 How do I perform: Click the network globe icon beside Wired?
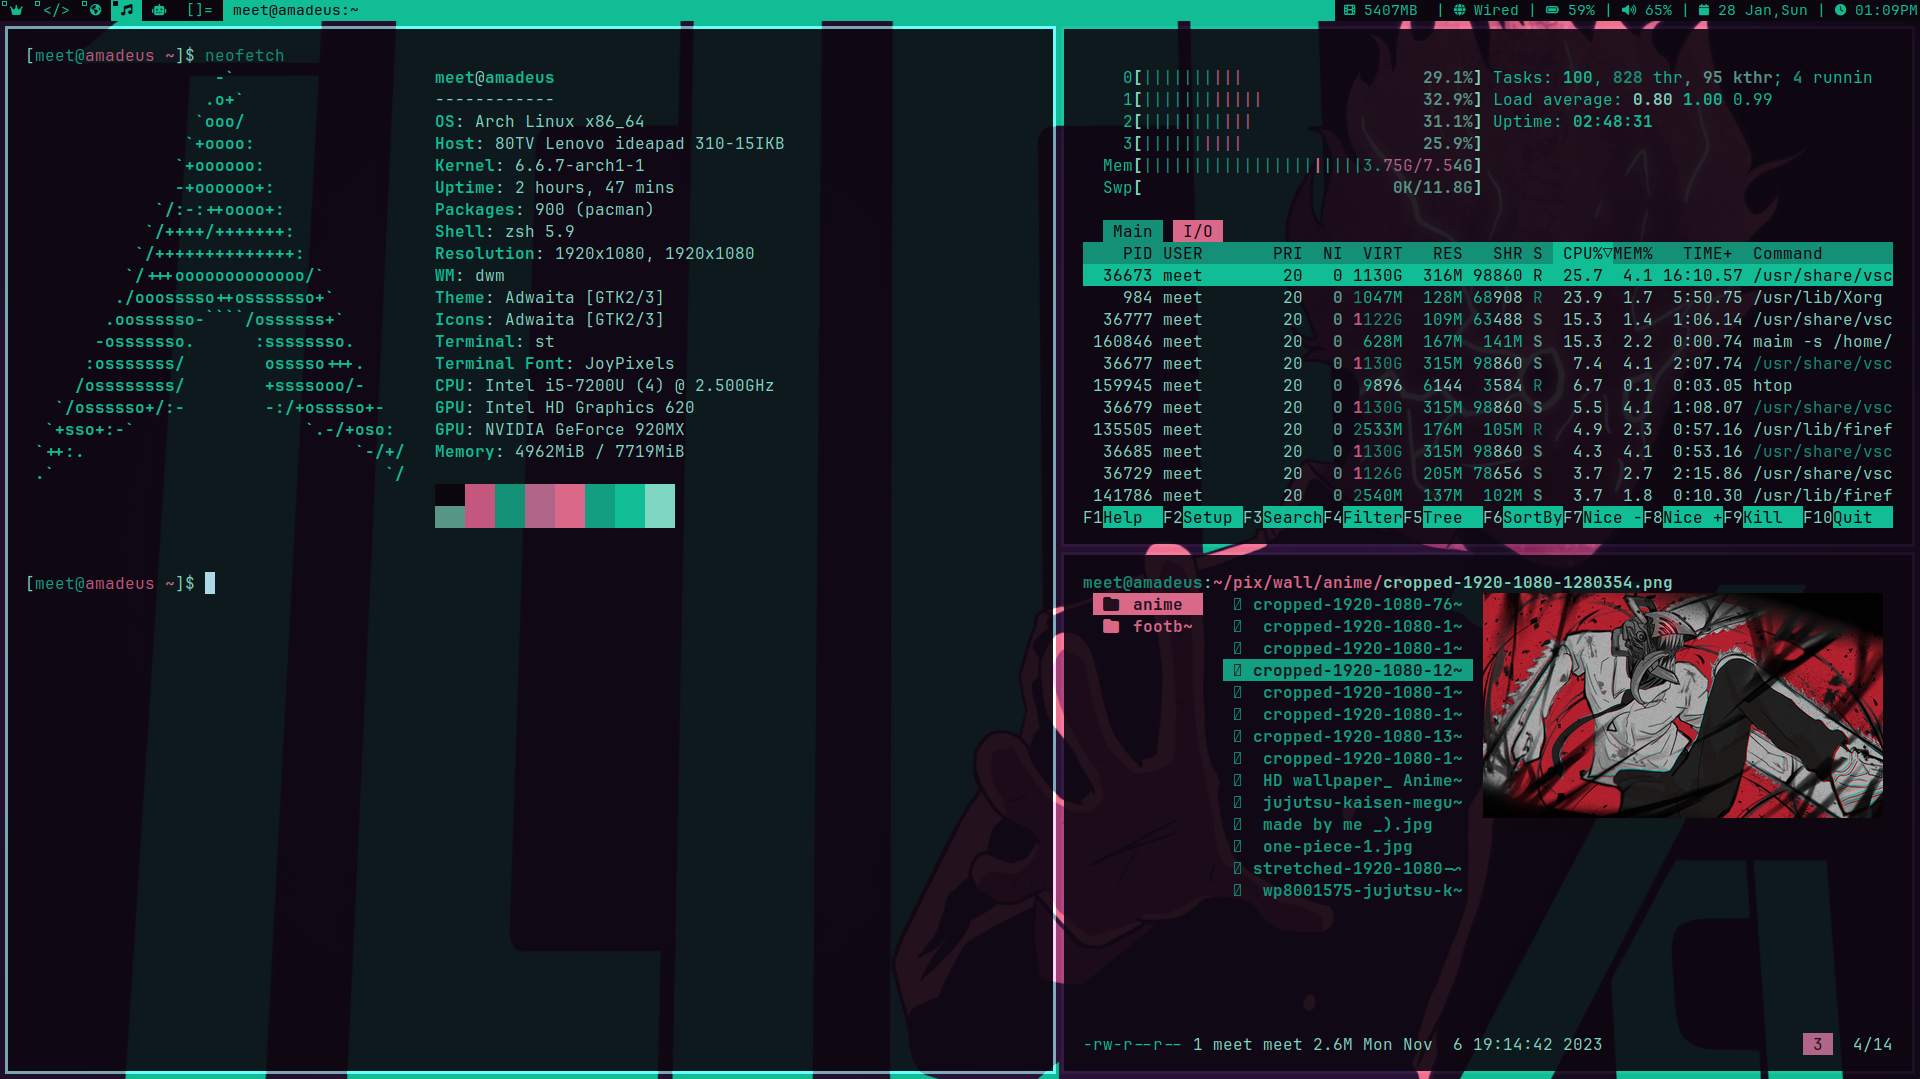(x=1460, y=10)
